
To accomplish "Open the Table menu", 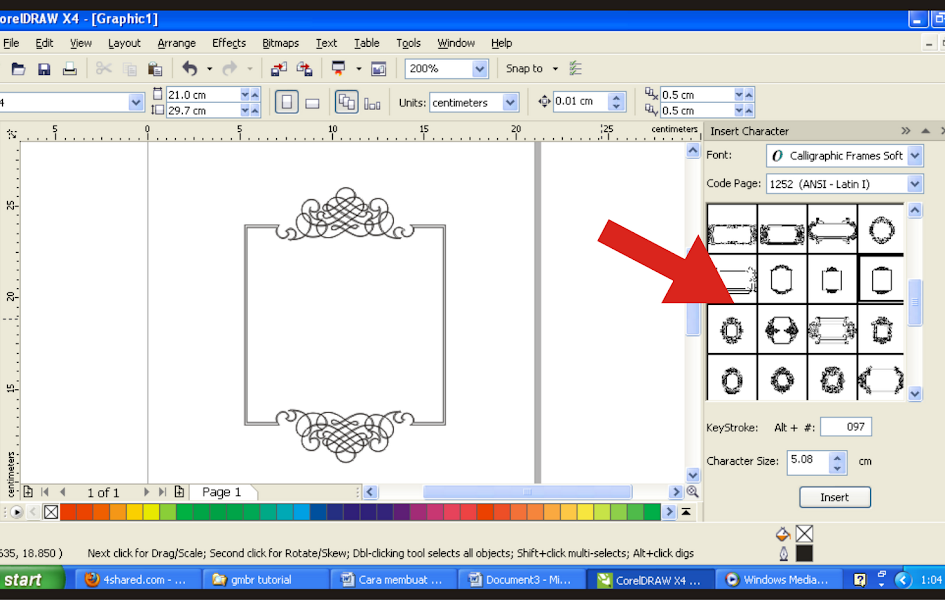I will 366,43.
